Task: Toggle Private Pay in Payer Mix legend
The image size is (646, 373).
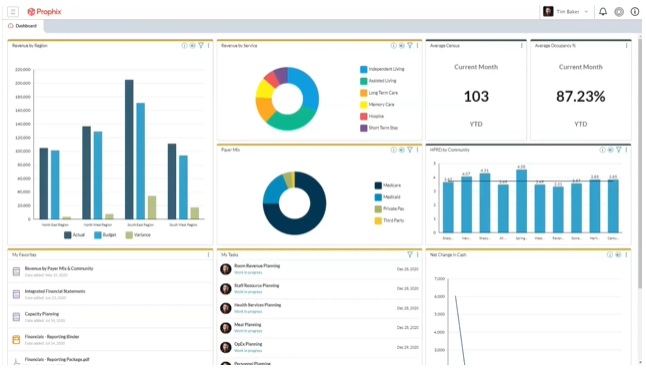Action: click(x=389, y=209)
